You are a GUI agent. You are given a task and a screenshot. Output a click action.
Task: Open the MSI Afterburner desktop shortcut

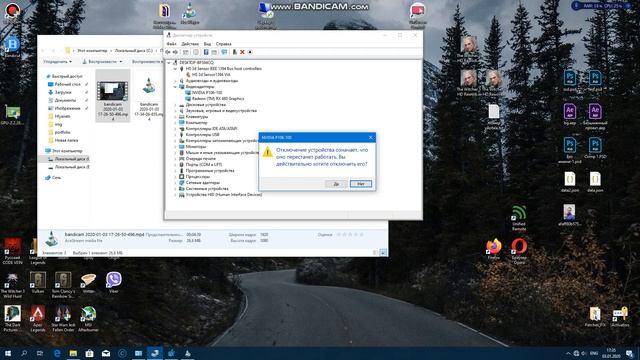pos(89,319)
